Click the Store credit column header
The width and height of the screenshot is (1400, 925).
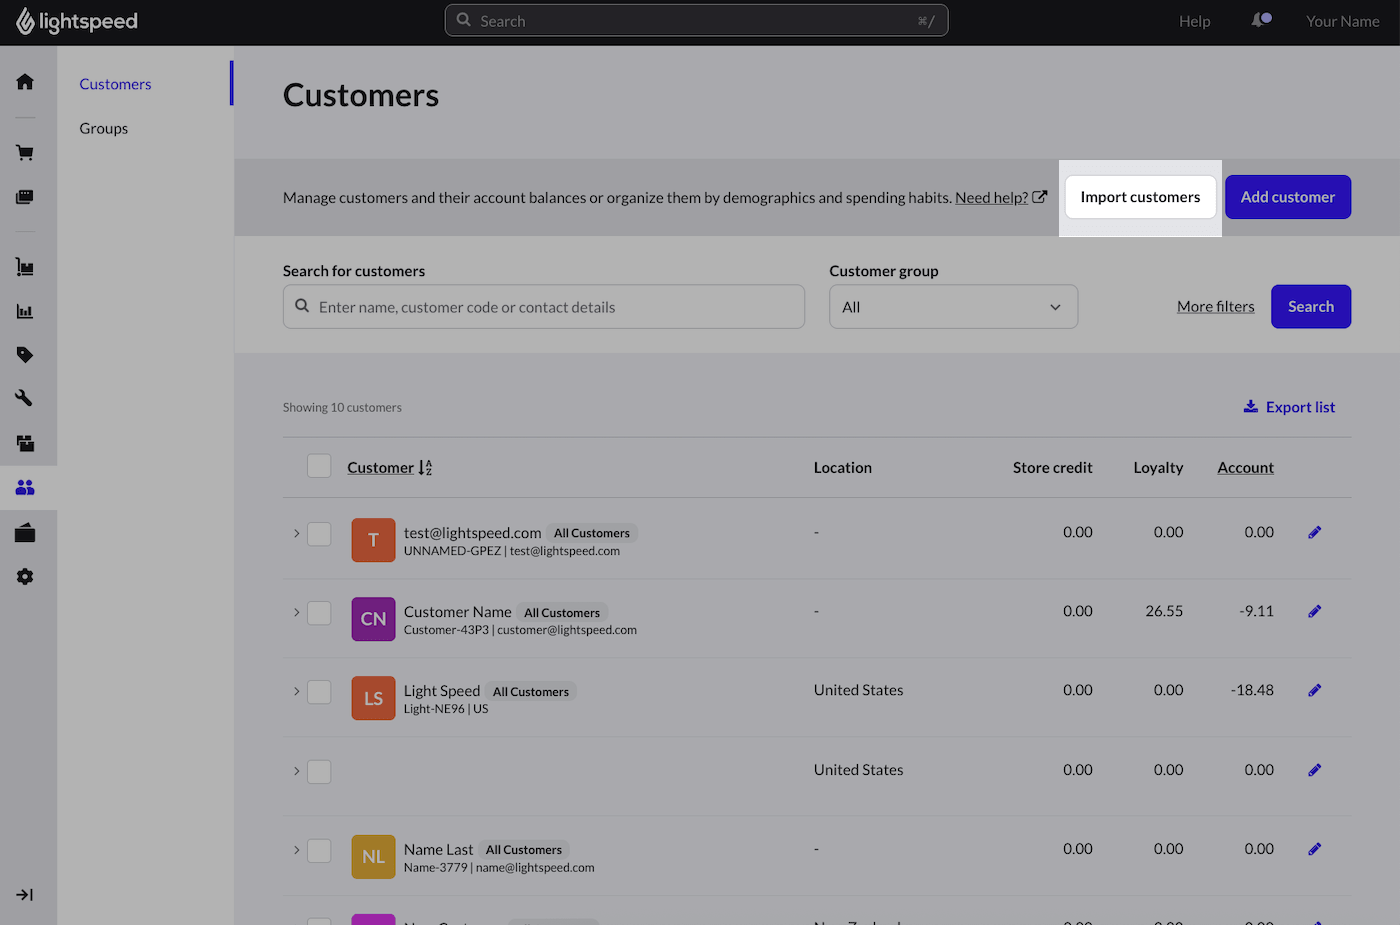point(1052,467)
